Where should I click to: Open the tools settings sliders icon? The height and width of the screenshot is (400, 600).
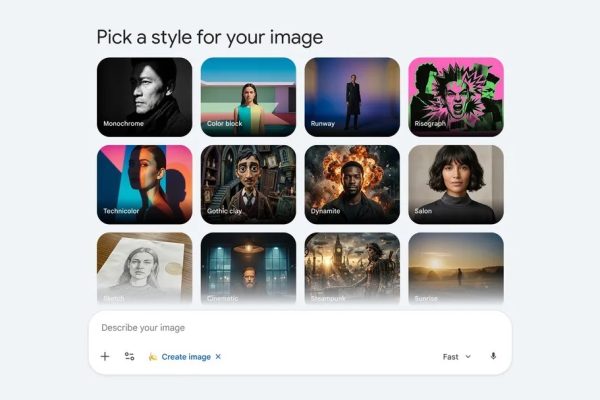coord(129,357)
